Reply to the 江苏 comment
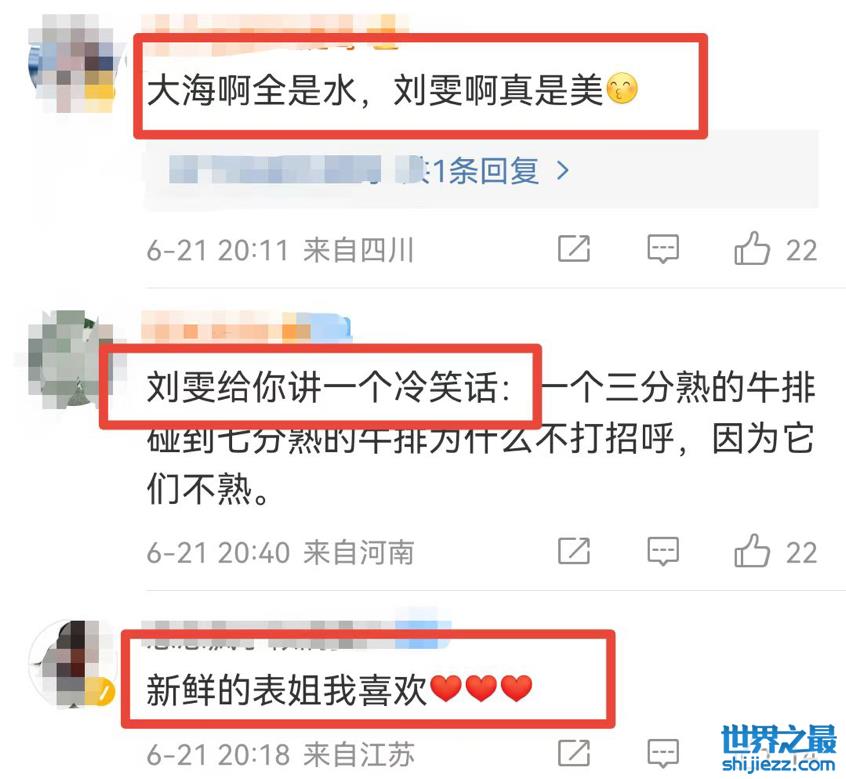 point(663,753)
